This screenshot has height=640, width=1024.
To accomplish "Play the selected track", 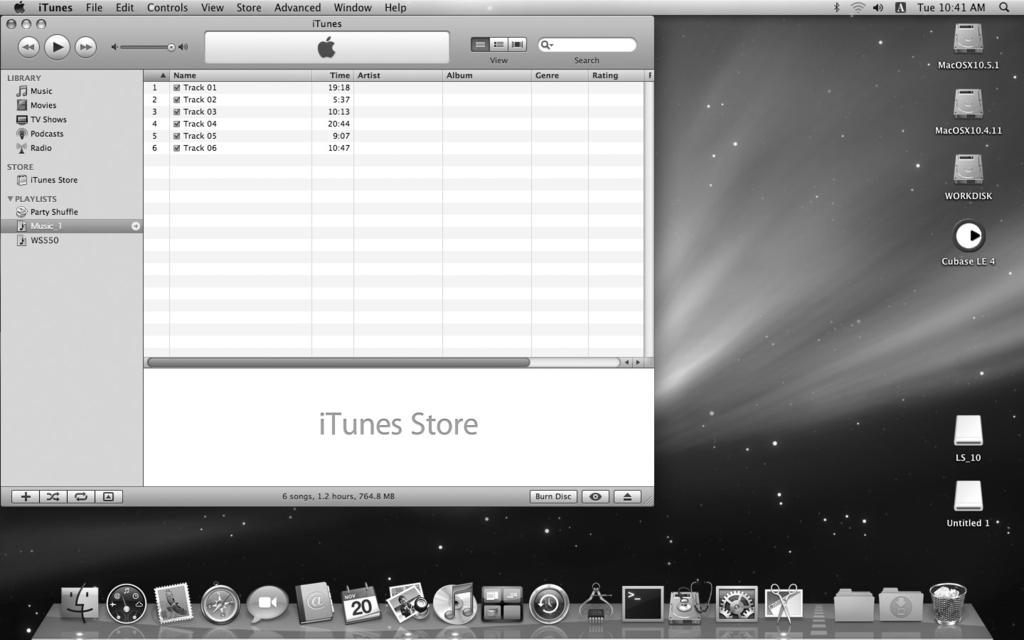I will 57,47.
